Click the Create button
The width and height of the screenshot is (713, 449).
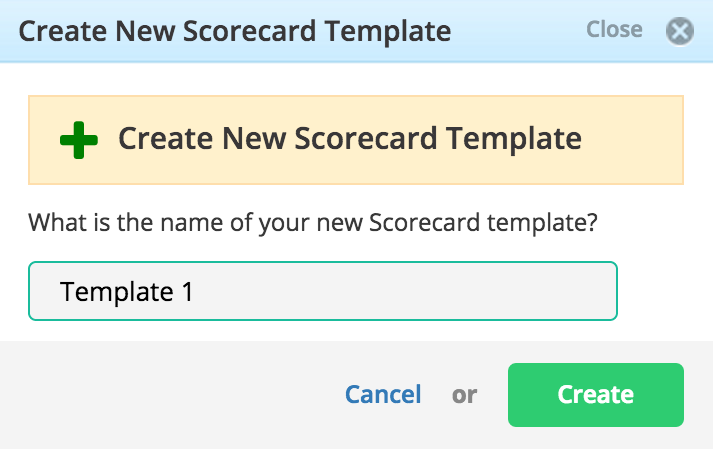[x=596, y=394]
